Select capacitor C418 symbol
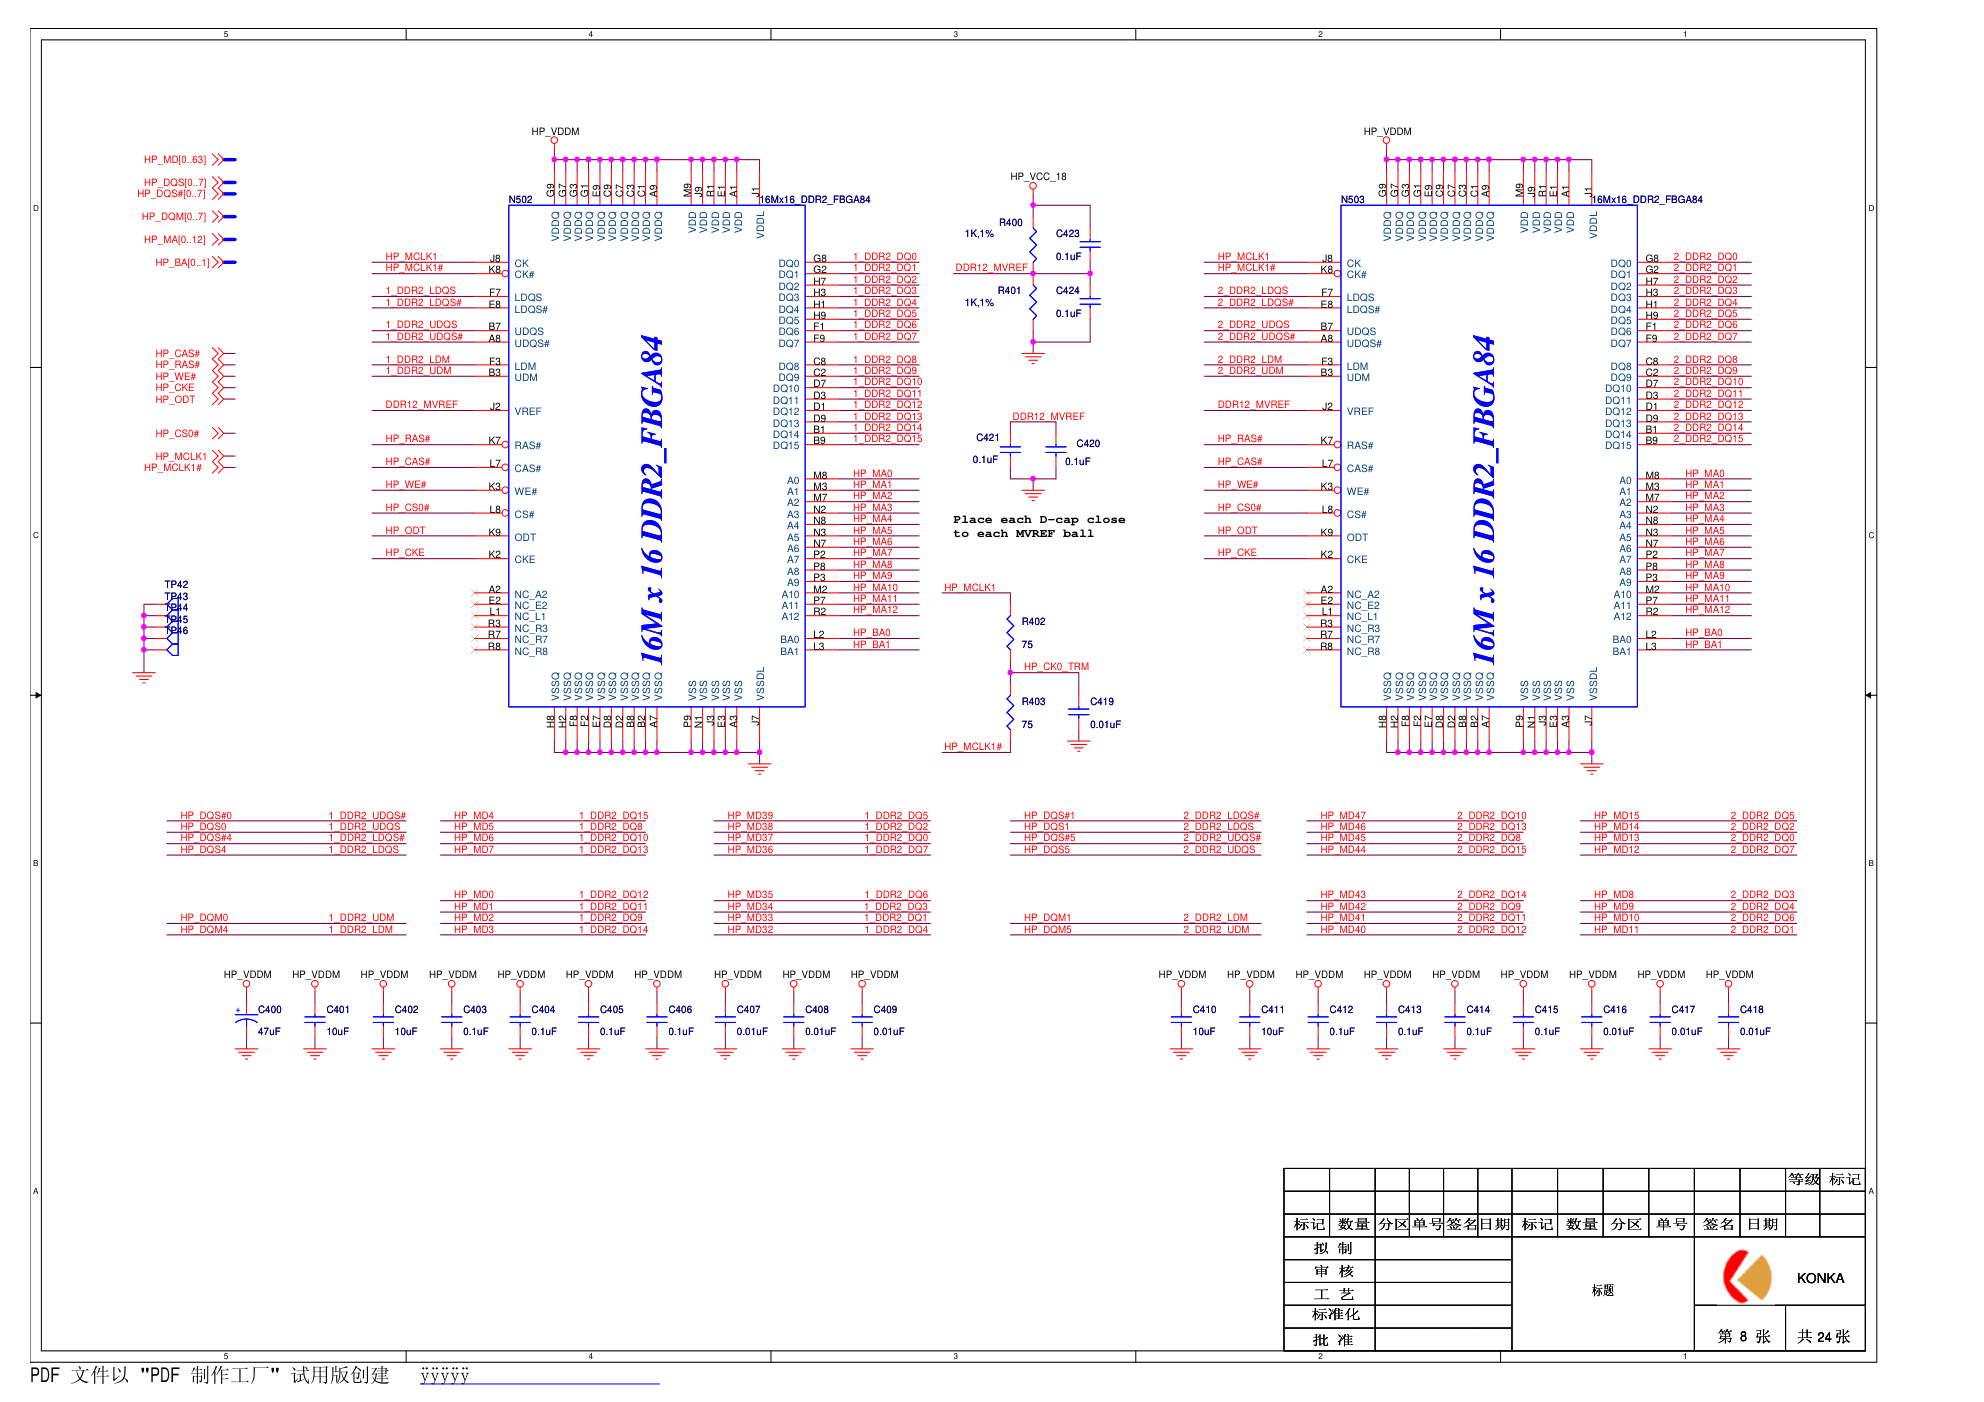This screenshot has width=1984, height=1402. pos(1728,1020)
